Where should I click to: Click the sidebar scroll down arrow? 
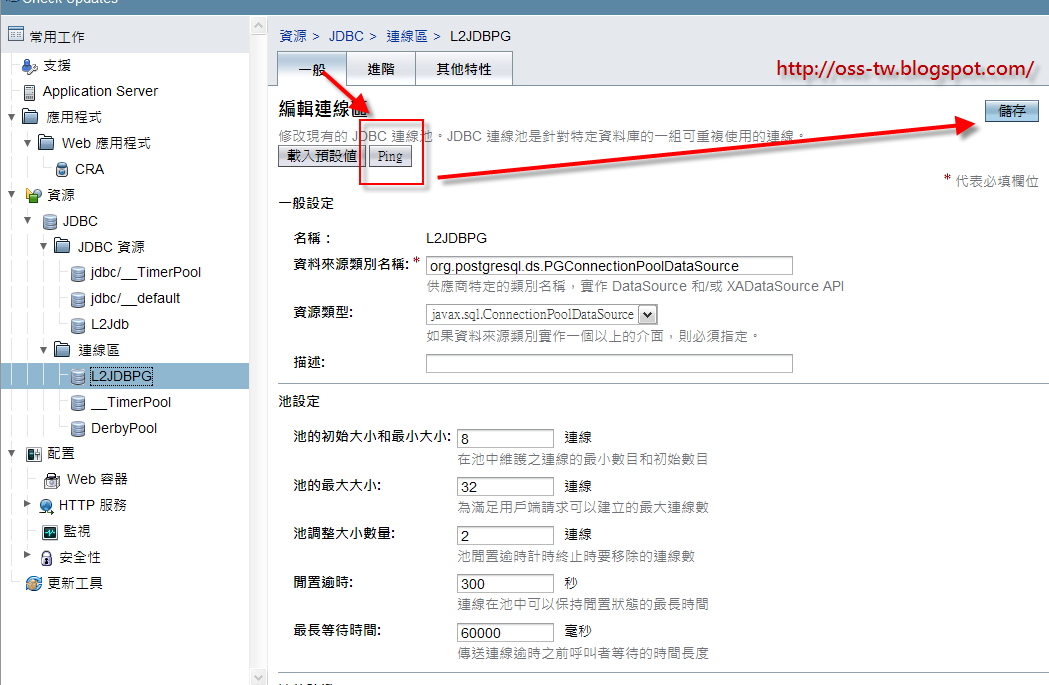tap(259, 676)
